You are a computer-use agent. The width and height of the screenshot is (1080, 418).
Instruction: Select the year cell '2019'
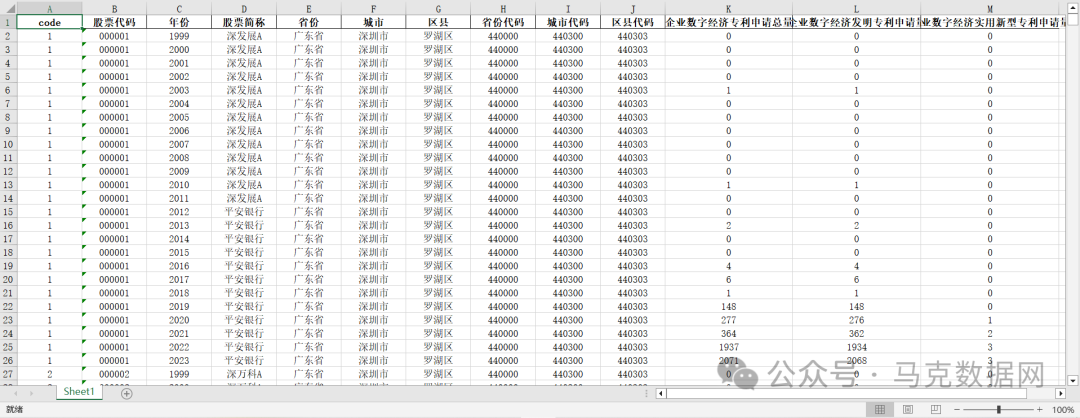point(179,306)
